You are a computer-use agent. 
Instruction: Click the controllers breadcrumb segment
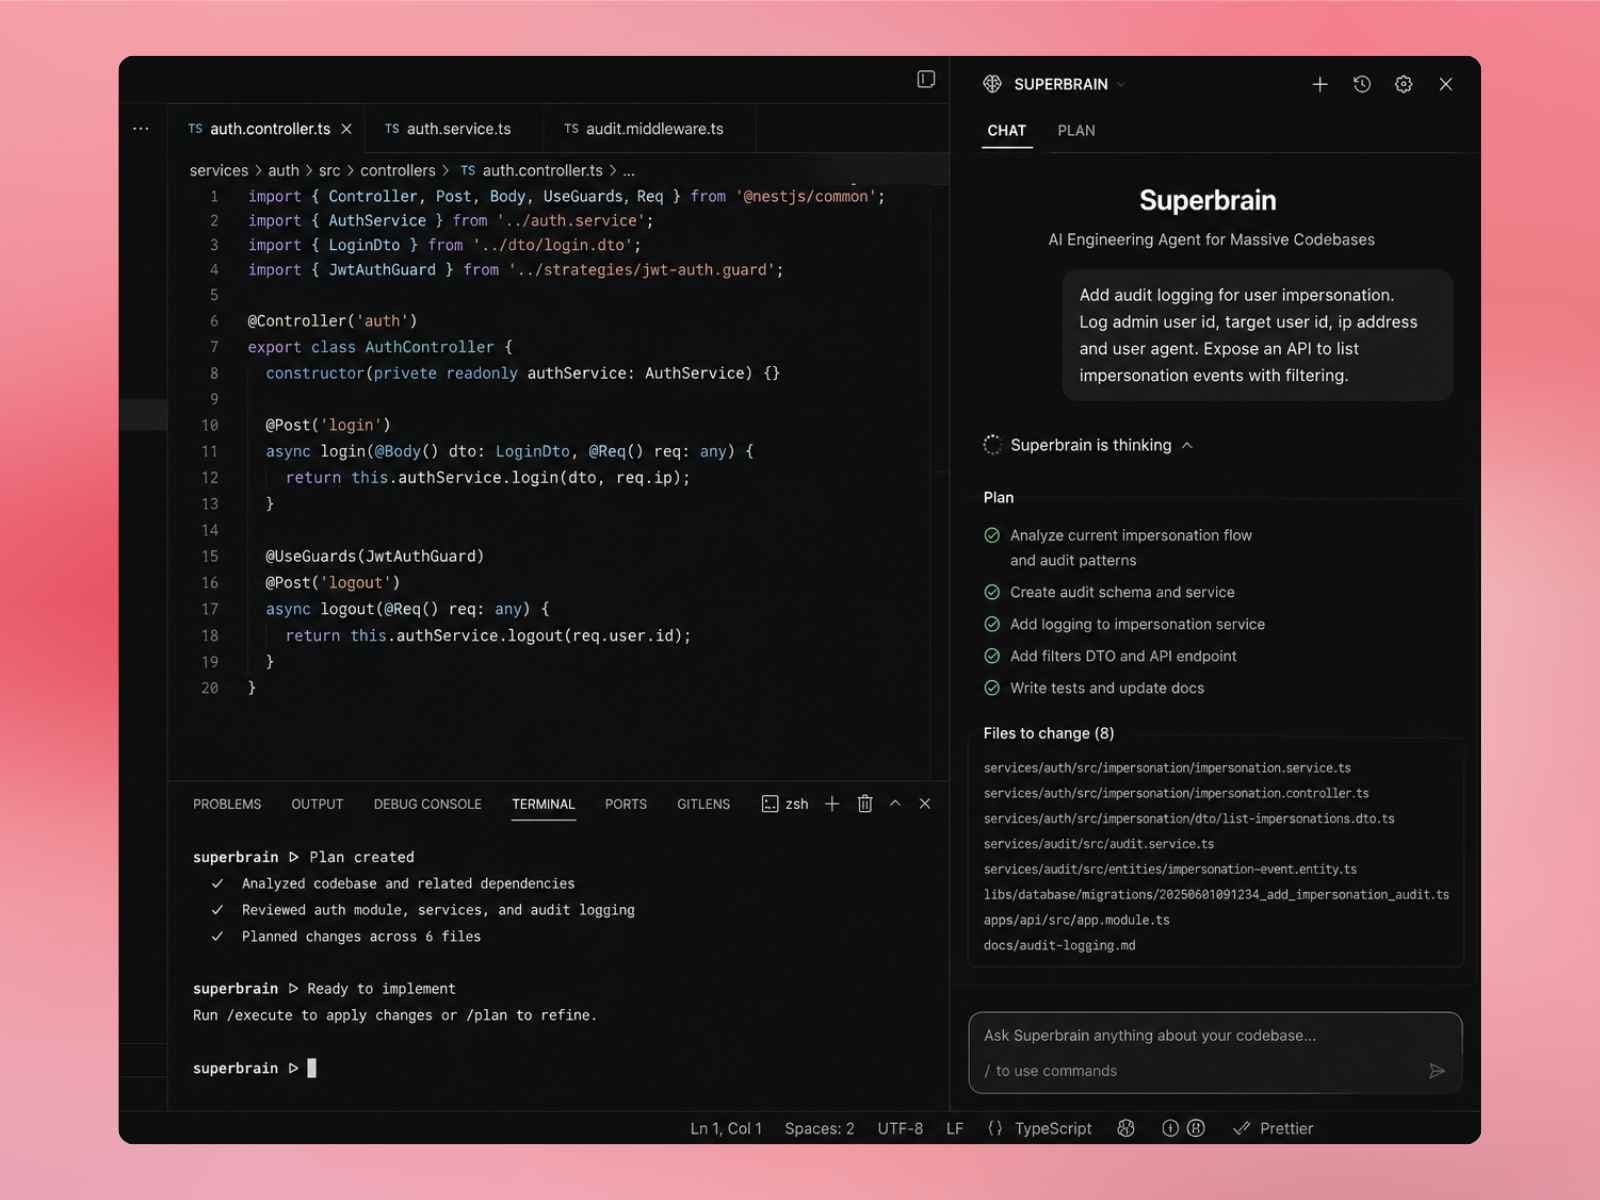tap(398, 171)
